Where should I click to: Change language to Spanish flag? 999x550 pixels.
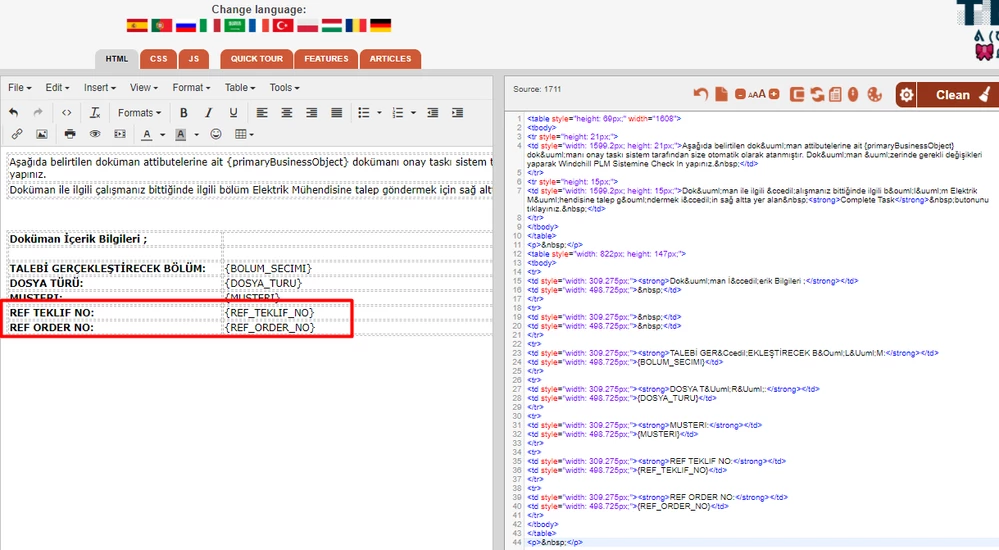tap(137, 25)
